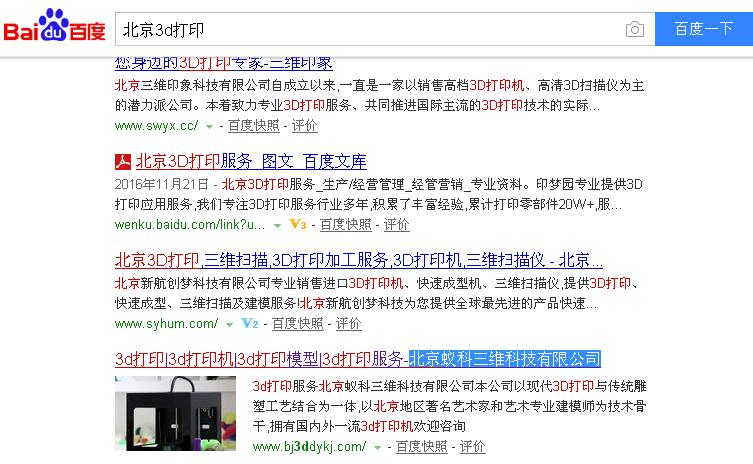Image resolution: width=753 pixels, height=464 pixels.
Task: Click the Baidu logo
Action: point(54,25)
